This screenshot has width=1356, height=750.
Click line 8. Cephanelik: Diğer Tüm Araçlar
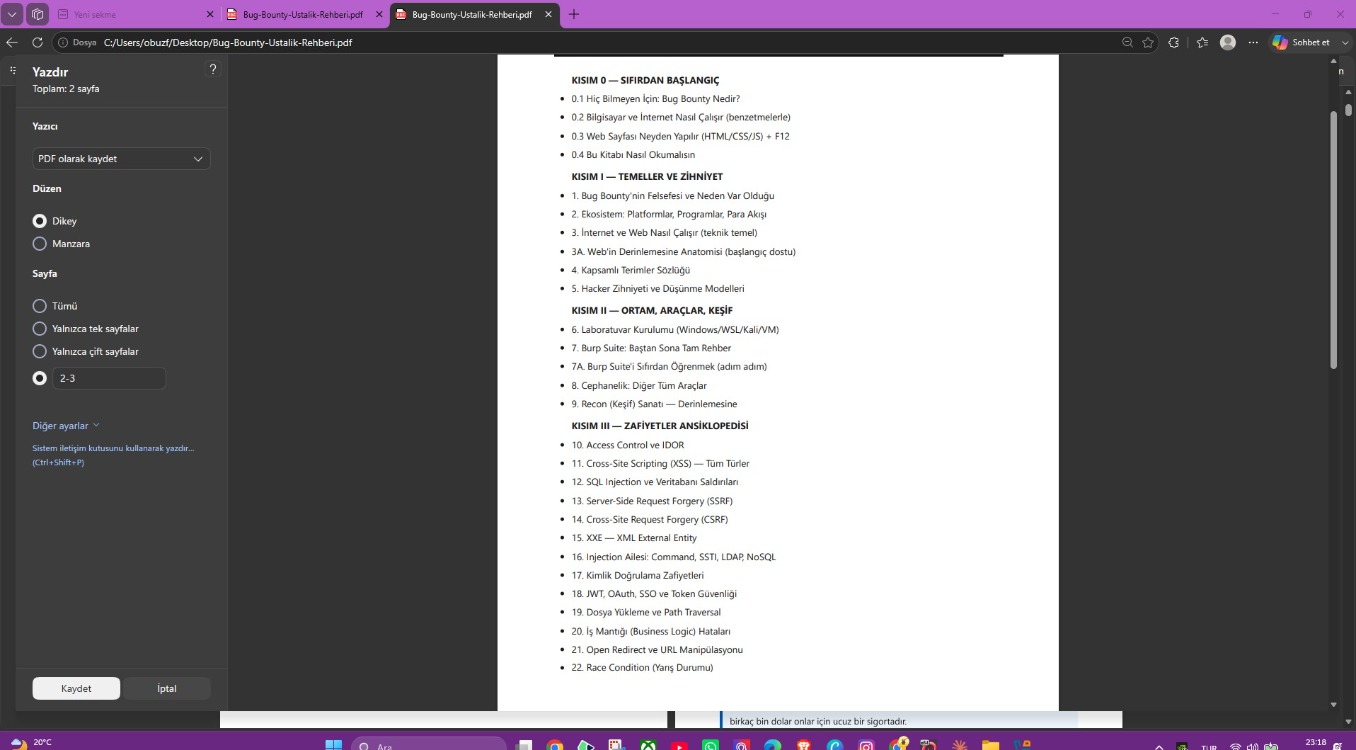(639, 386)
